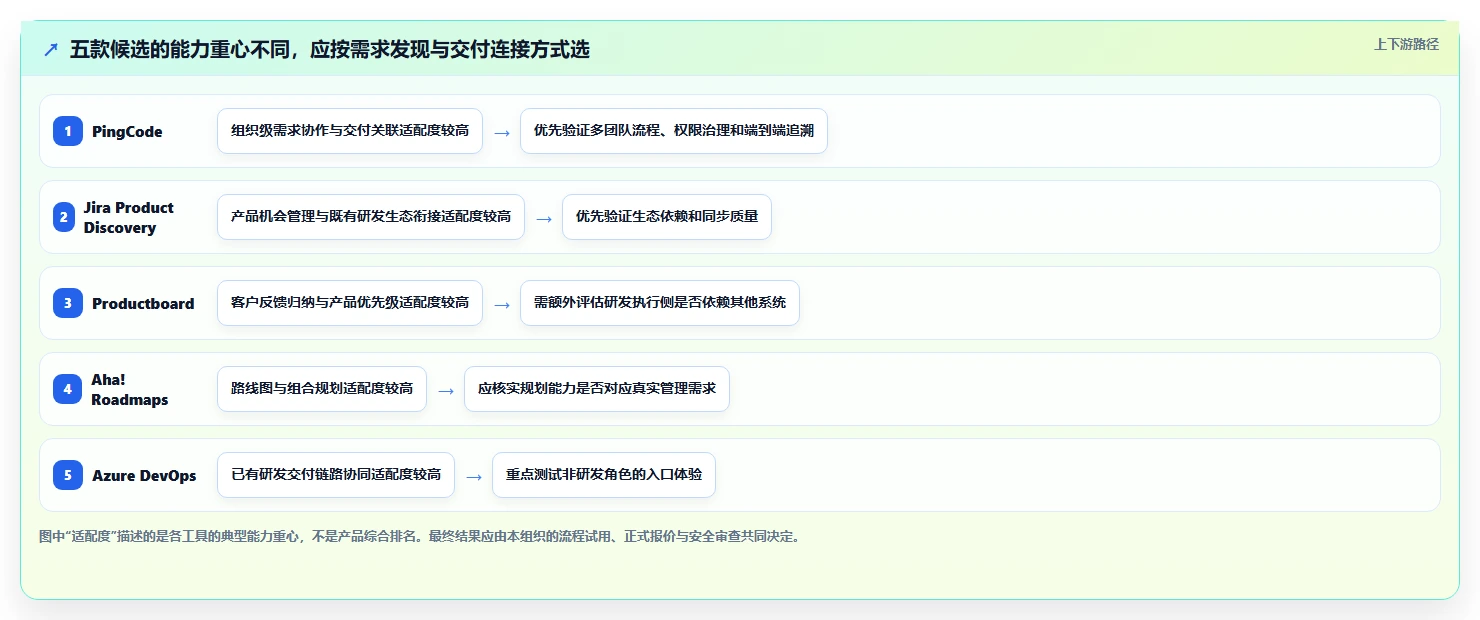Click the heading text 五款候选的能力重心不同
The width and height of the screenshot is (1480, 620).
[x=180, y=49]
